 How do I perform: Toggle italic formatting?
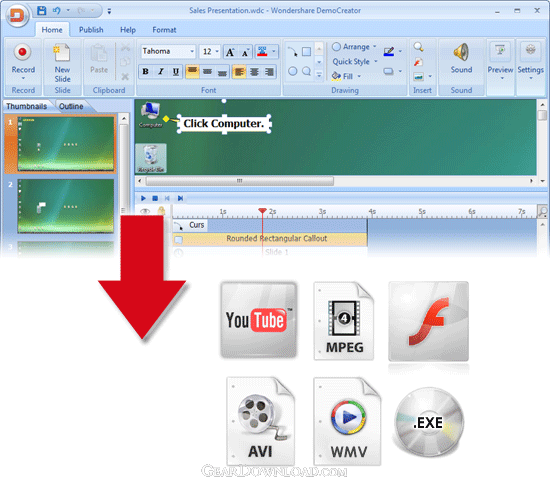pos(161,72)
